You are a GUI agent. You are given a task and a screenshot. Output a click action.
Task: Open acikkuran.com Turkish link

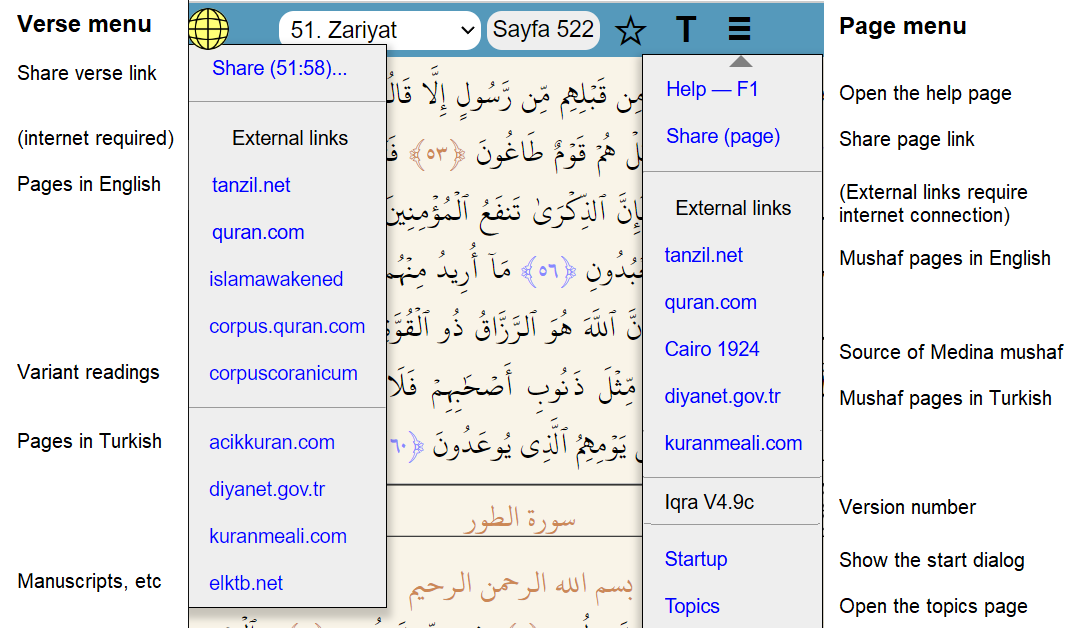point(272,442)
